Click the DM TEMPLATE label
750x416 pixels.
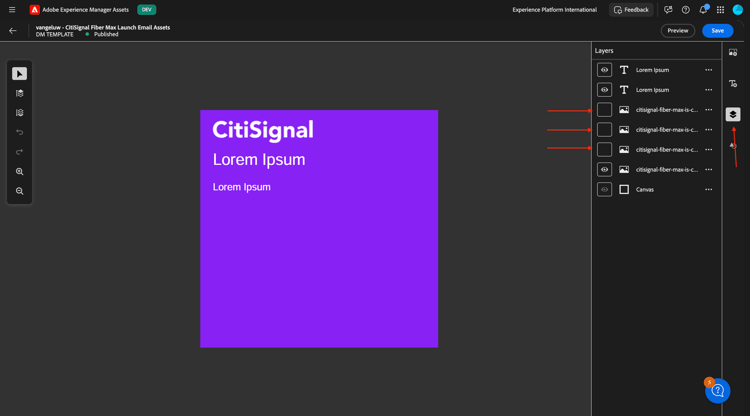pos(55,34)
